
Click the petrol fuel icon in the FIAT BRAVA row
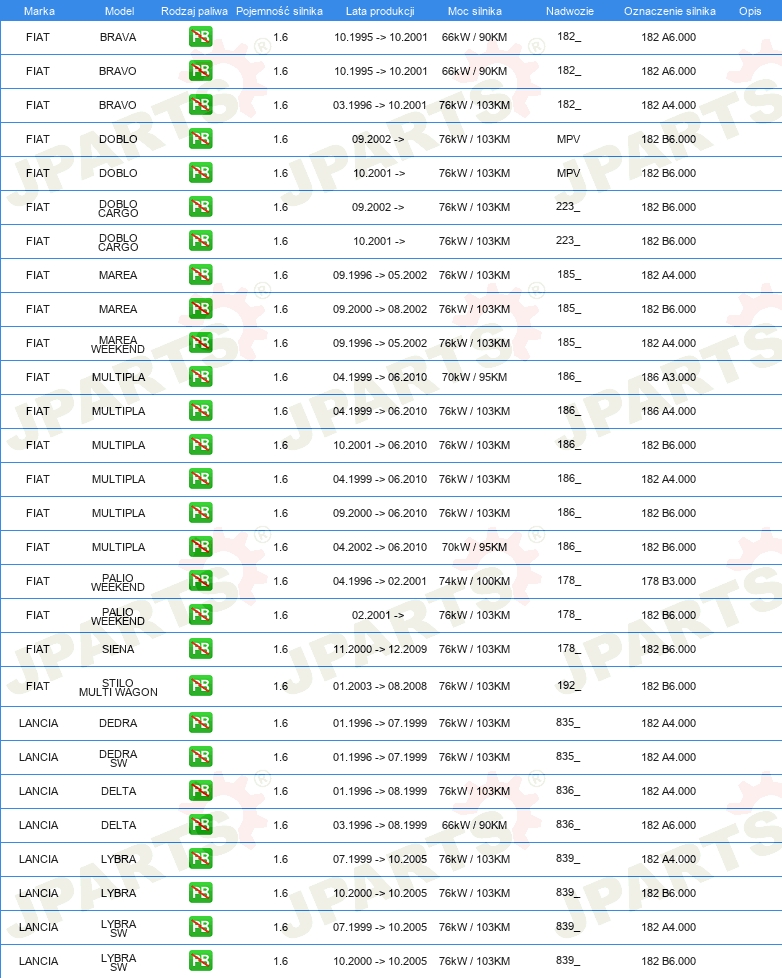point(201,37)
